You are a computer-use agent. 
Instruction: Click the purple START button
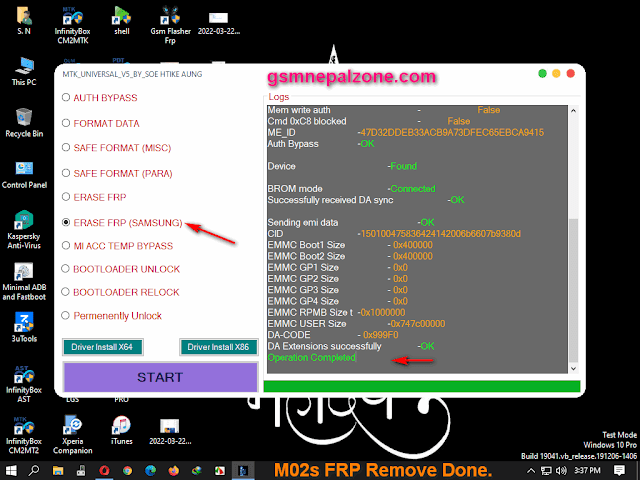[x=160, y=377]
